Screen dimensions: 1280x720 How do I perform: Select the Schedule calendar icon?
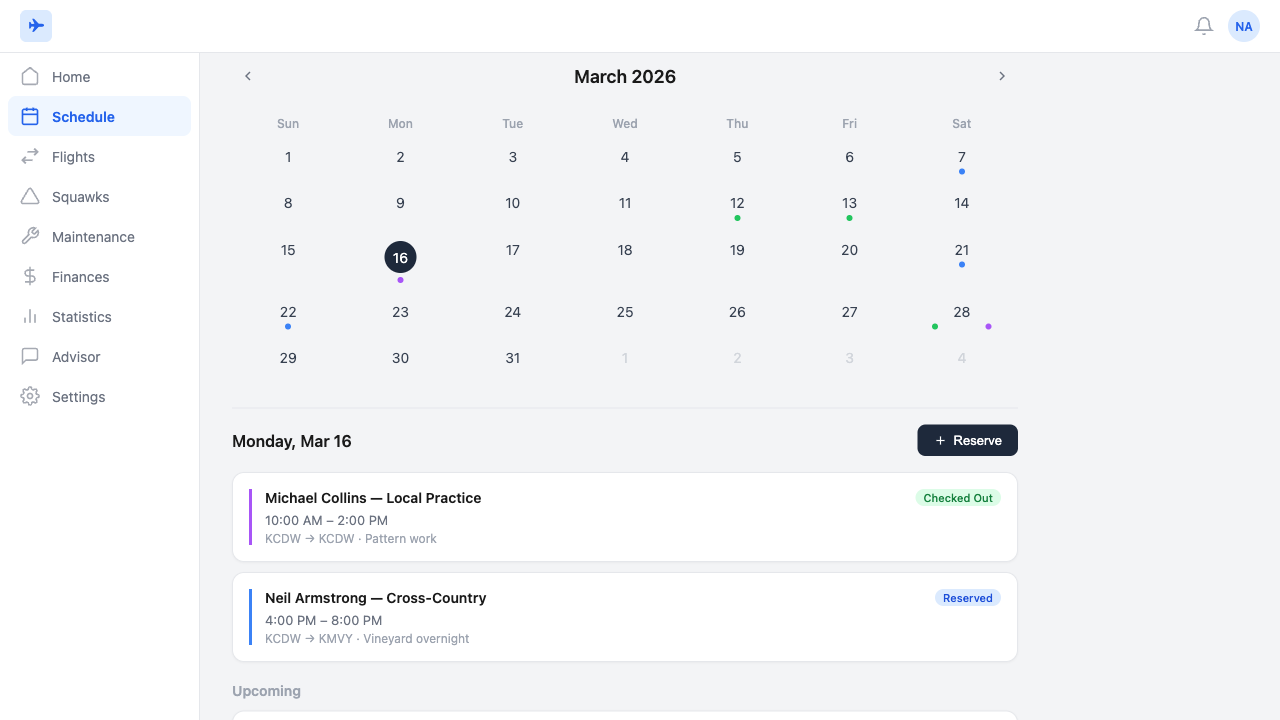[x=31, y=116]
